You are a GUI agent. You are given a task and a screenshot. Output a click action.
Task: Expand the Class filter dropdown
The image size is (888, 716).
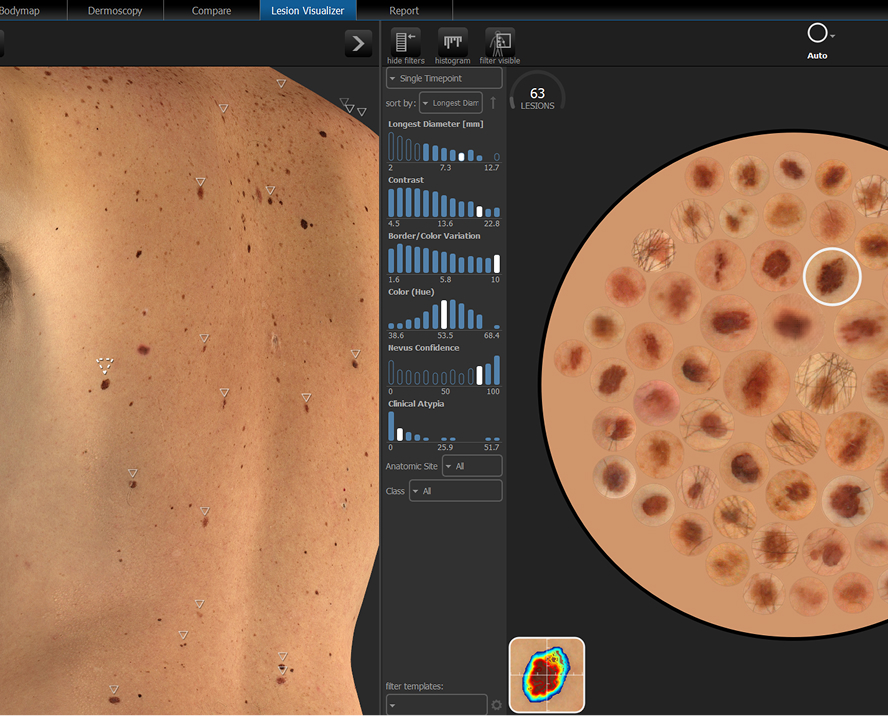point(455,491)
